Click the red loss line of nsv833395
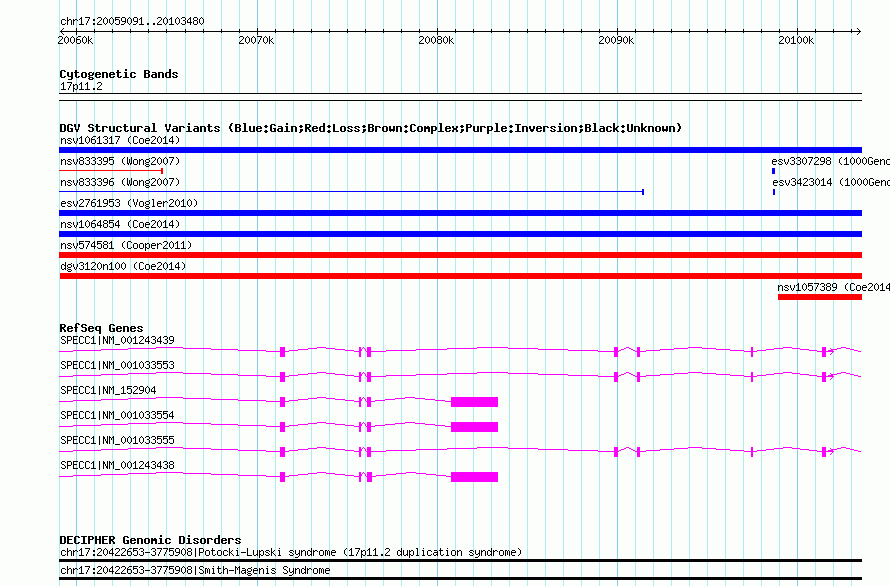 pyautogui.click(x=111, y=170)
